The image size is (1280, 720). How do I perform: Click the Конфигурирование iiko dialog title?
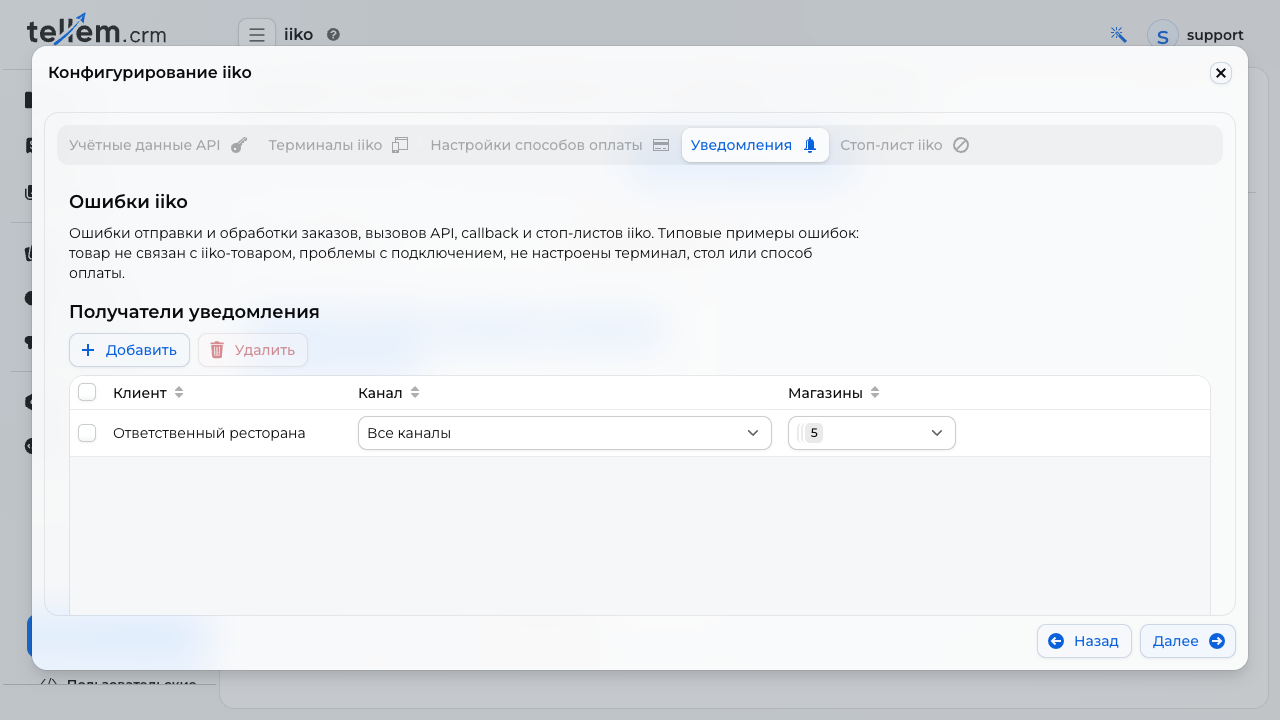150,72
